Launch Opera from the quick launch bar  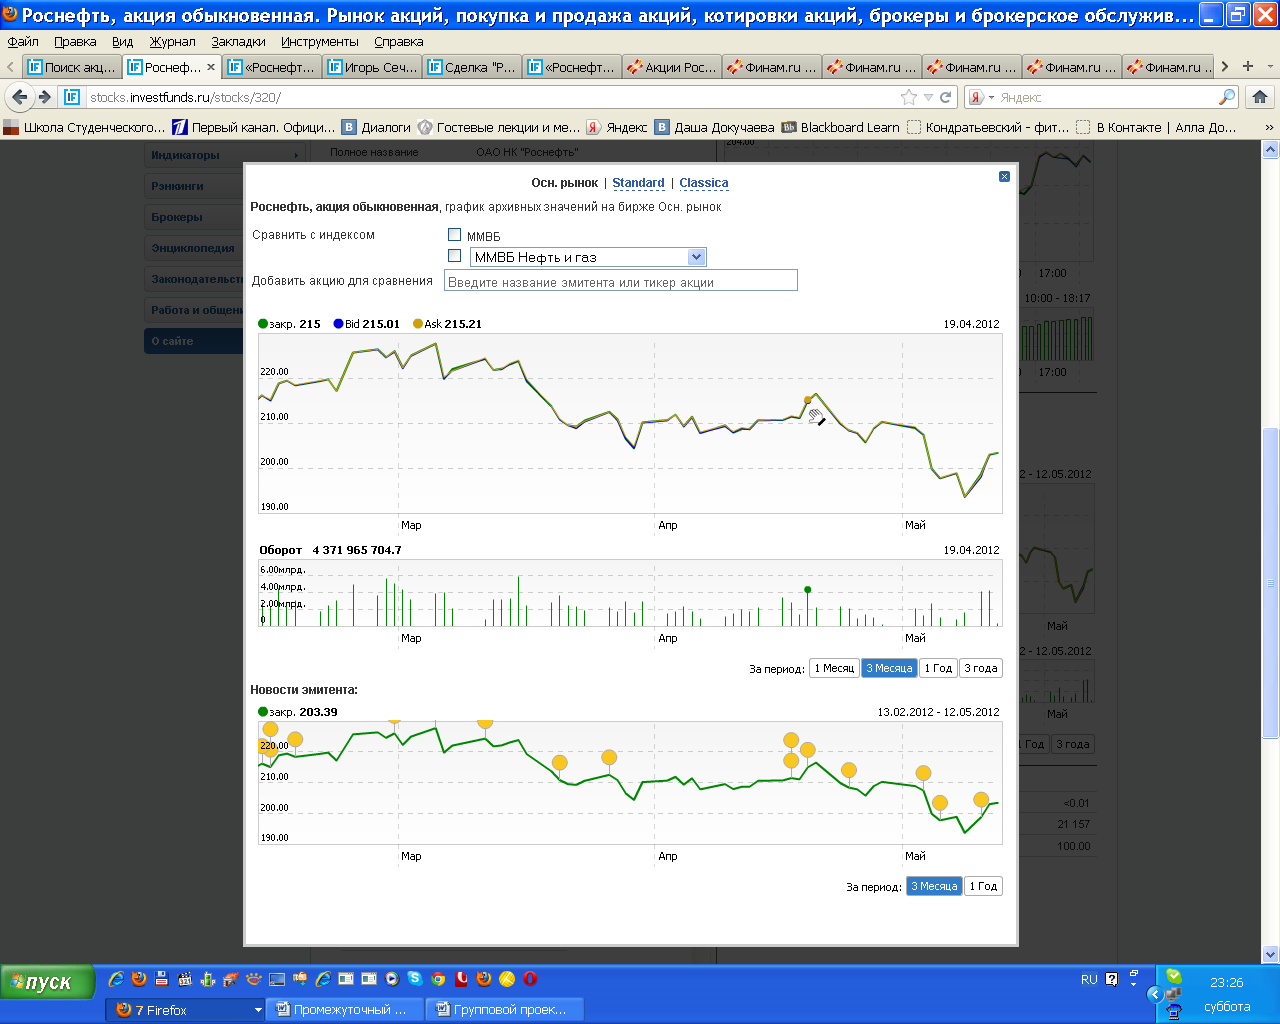(x=530, y=979)
